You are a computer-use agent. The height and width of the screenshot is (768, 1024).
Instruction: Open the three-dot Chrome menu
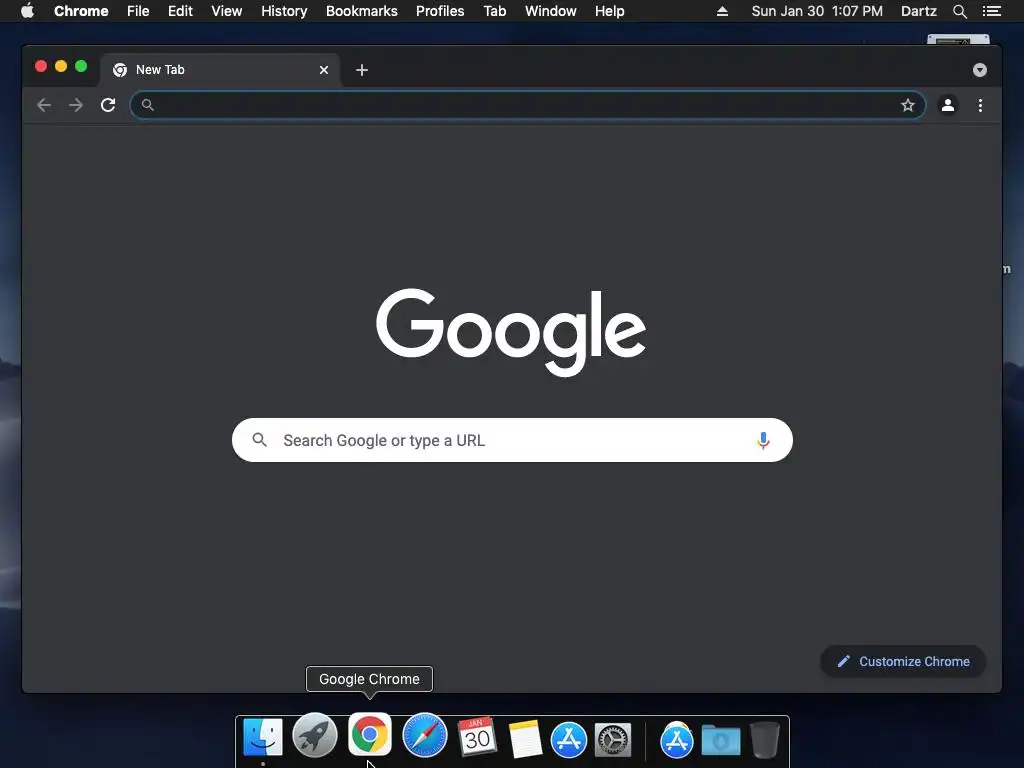980,105
